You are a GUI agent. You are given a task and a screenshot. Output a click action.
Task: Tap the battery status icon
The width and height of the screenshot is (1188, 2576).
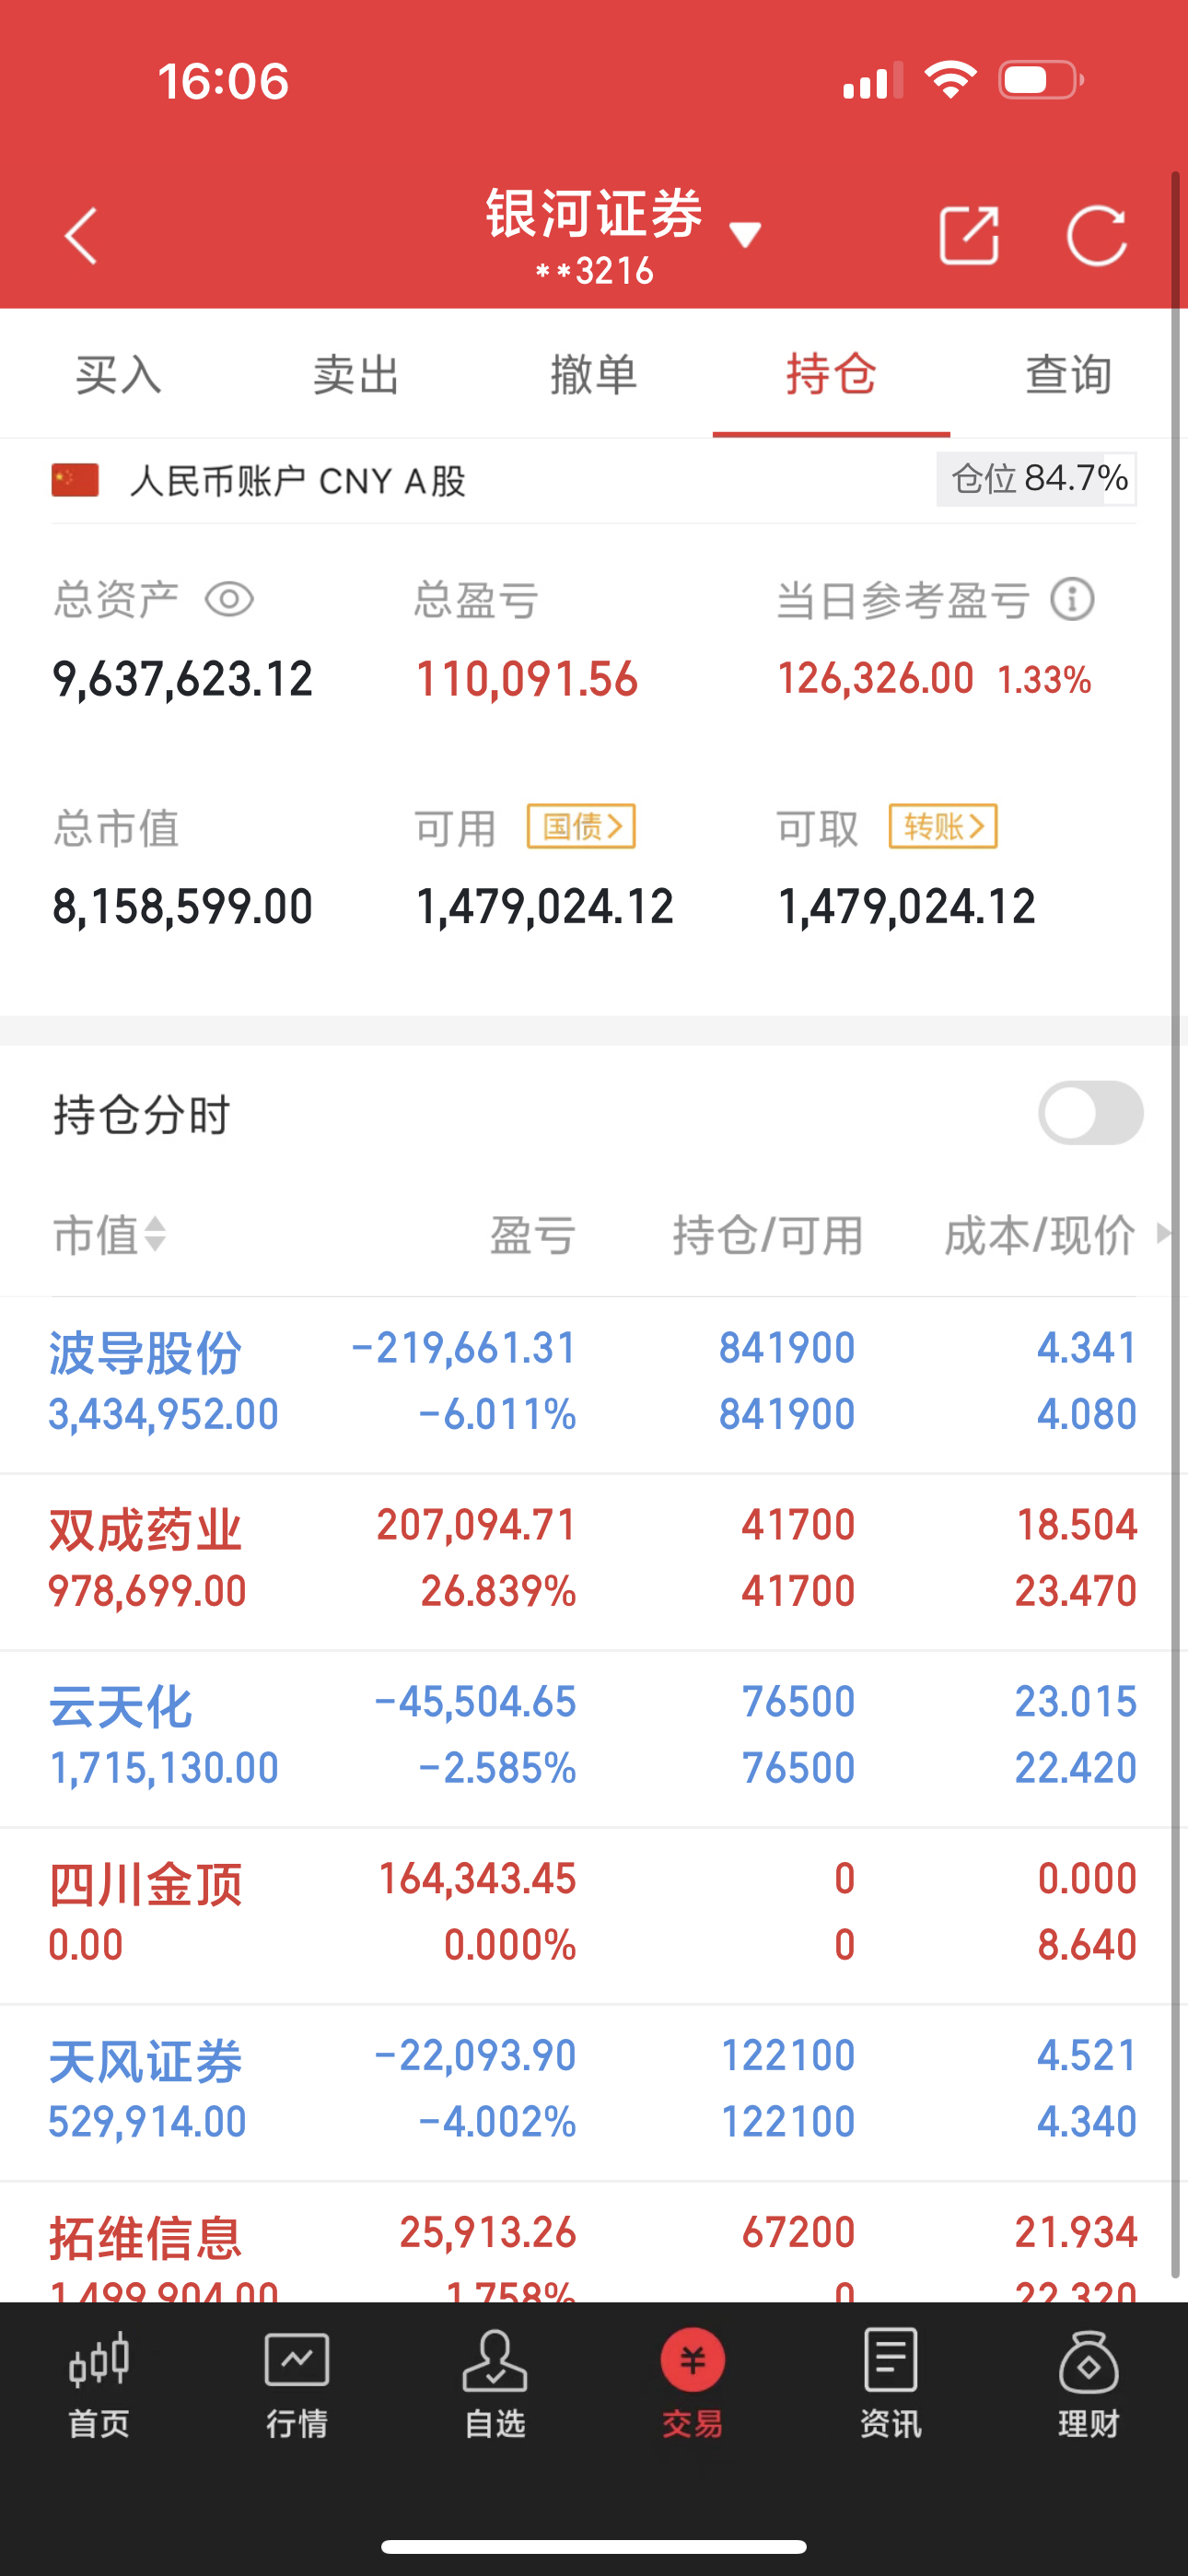click(x=1041, y=80)
